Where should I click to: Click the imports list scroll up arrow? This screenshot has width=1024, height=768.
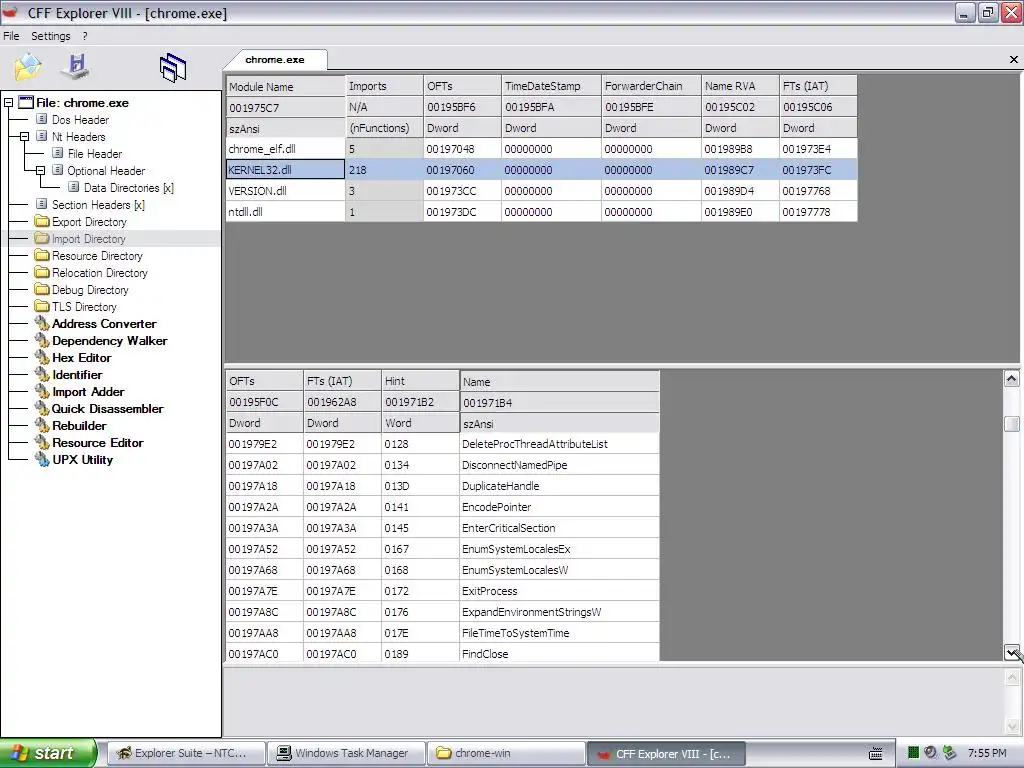(1012, 378)
